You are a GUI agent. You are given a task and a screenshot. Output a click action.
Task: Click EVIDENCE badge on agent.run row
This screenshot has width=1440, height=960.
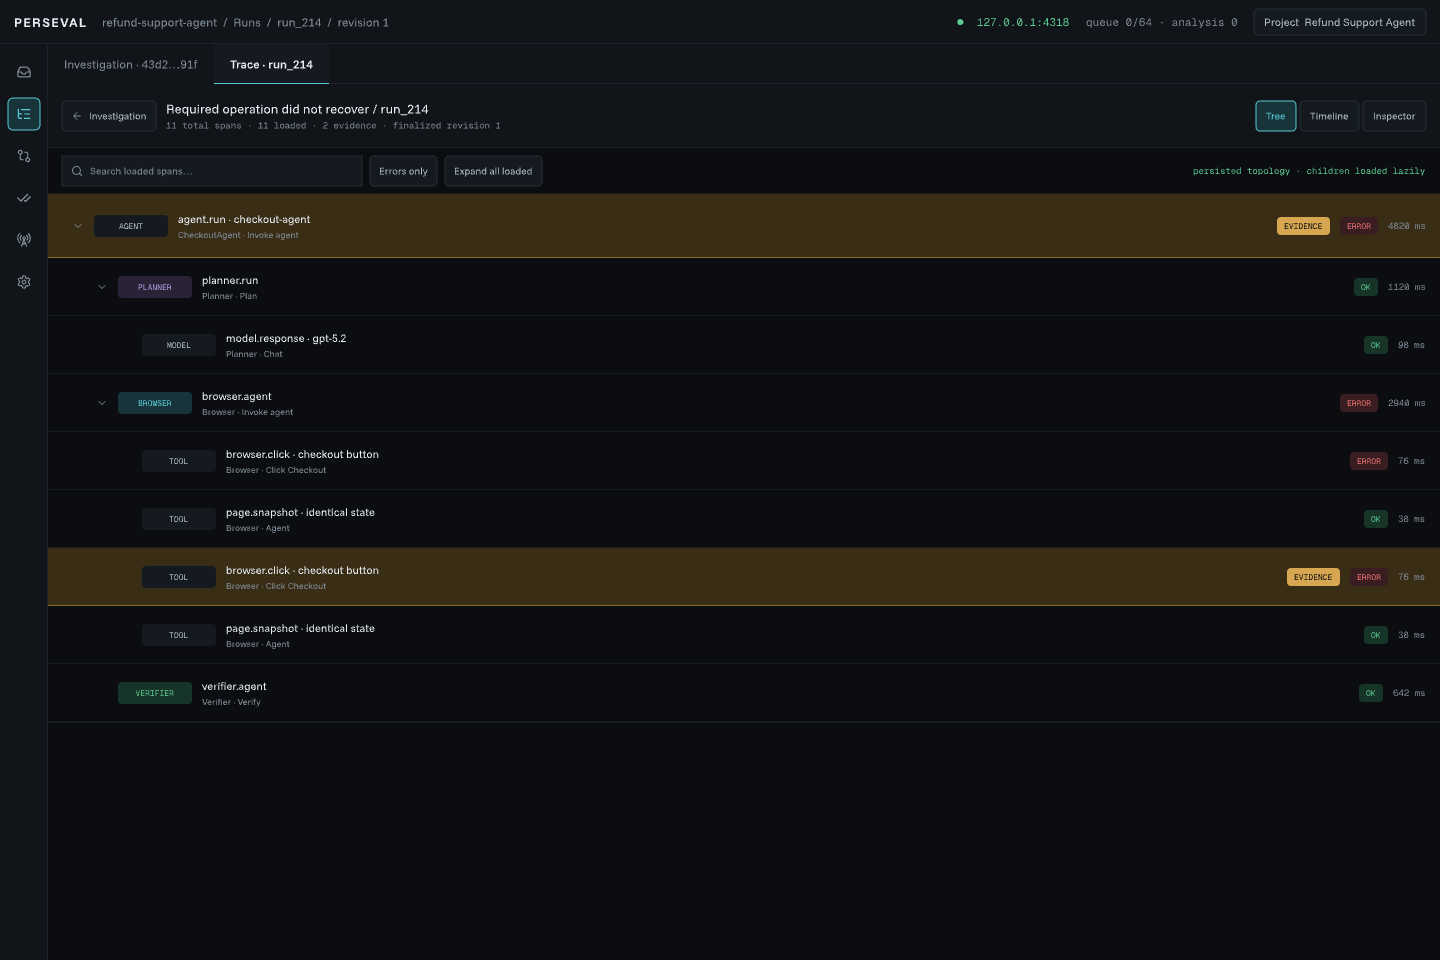tap(1303, 226)
